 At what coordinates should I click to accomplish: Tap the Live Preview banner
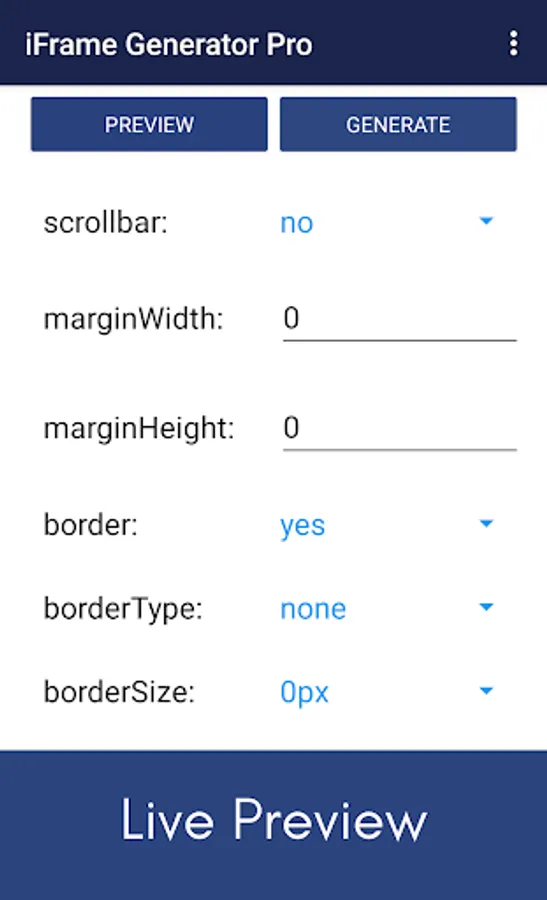273,825
